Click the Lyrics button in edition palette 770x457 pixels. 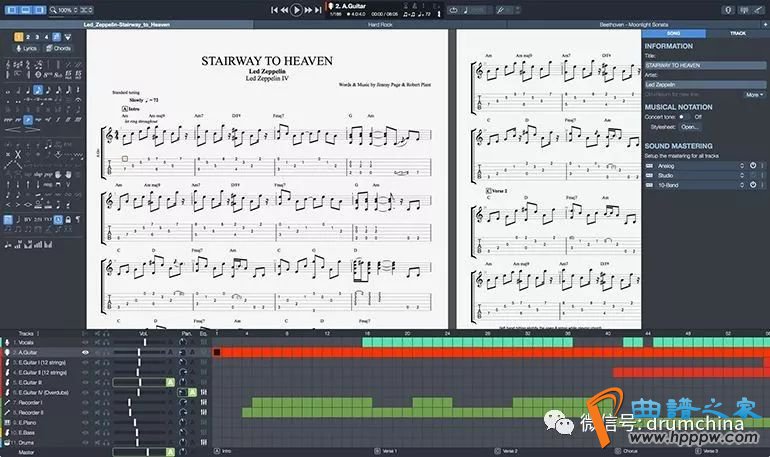(27, 48)
